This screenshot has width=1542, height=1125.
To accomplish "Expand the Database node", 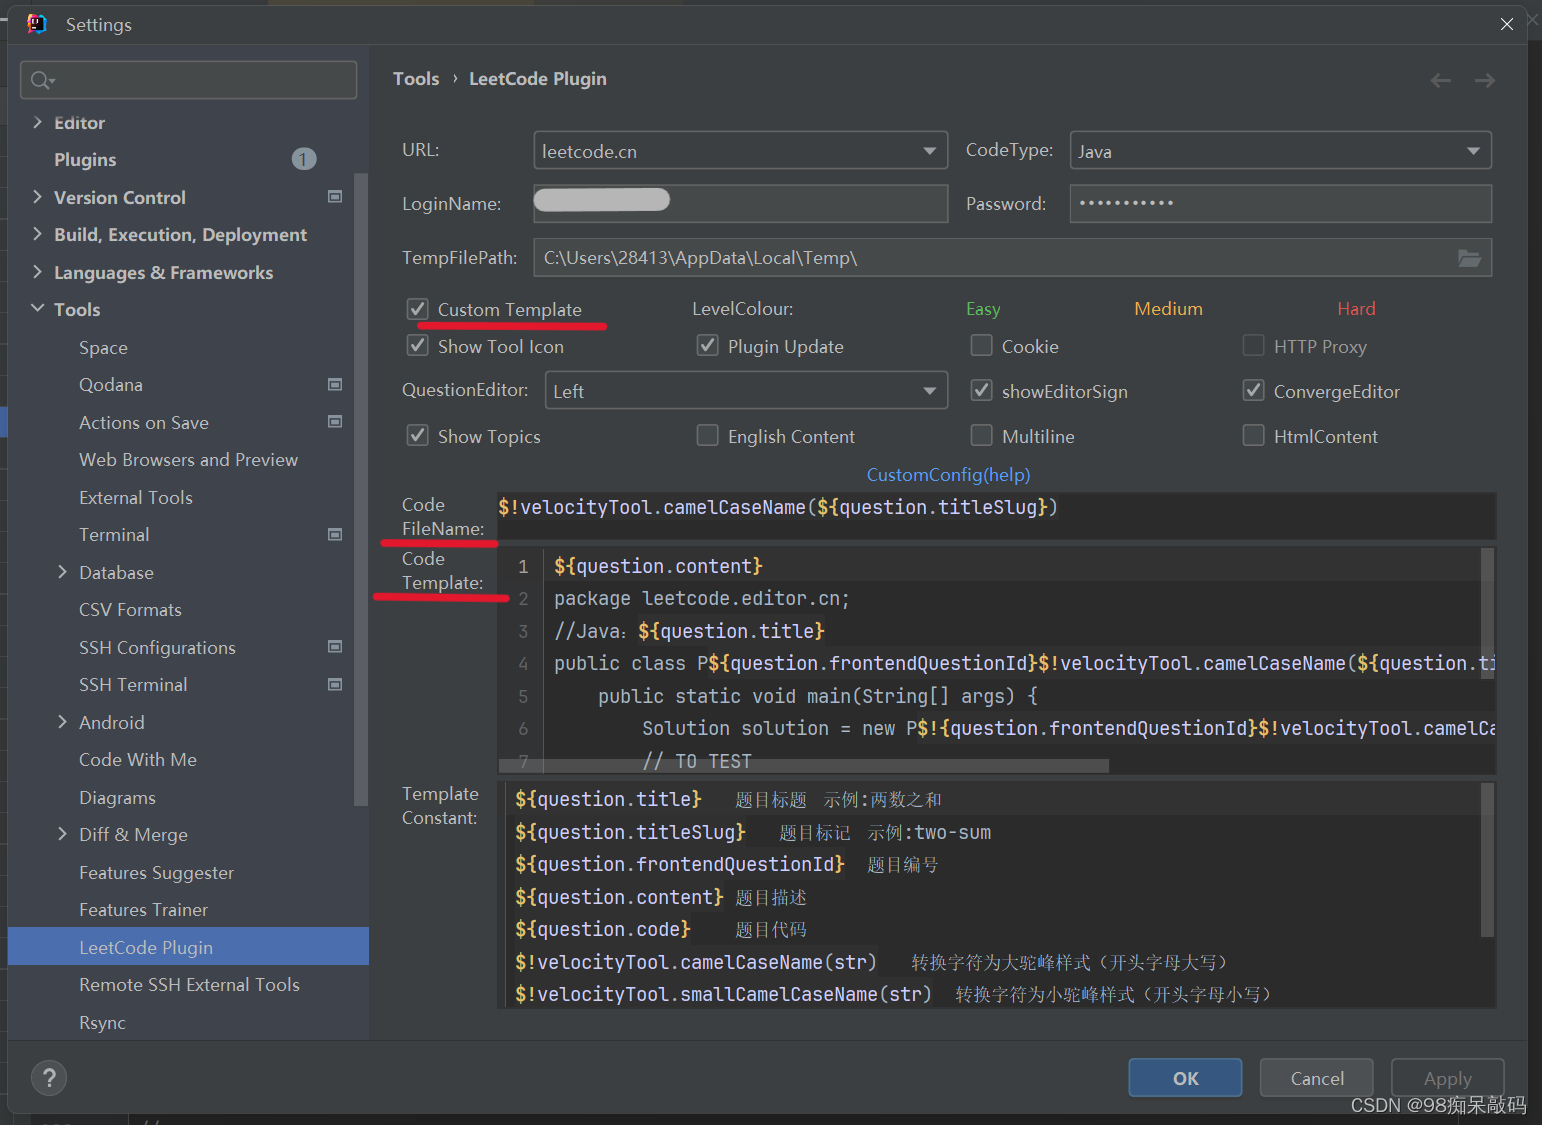I will (62, 572).
